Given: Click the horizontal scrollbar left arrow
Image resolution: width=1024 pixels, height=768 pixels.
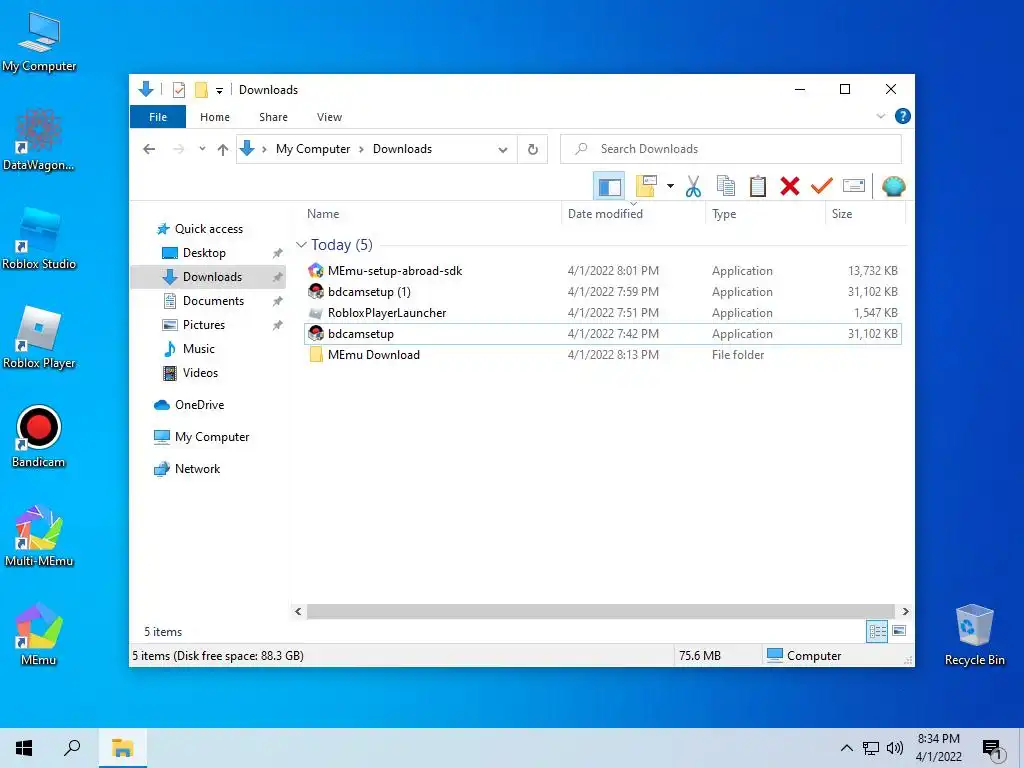Looking at the screenshot, I should 298,611.
